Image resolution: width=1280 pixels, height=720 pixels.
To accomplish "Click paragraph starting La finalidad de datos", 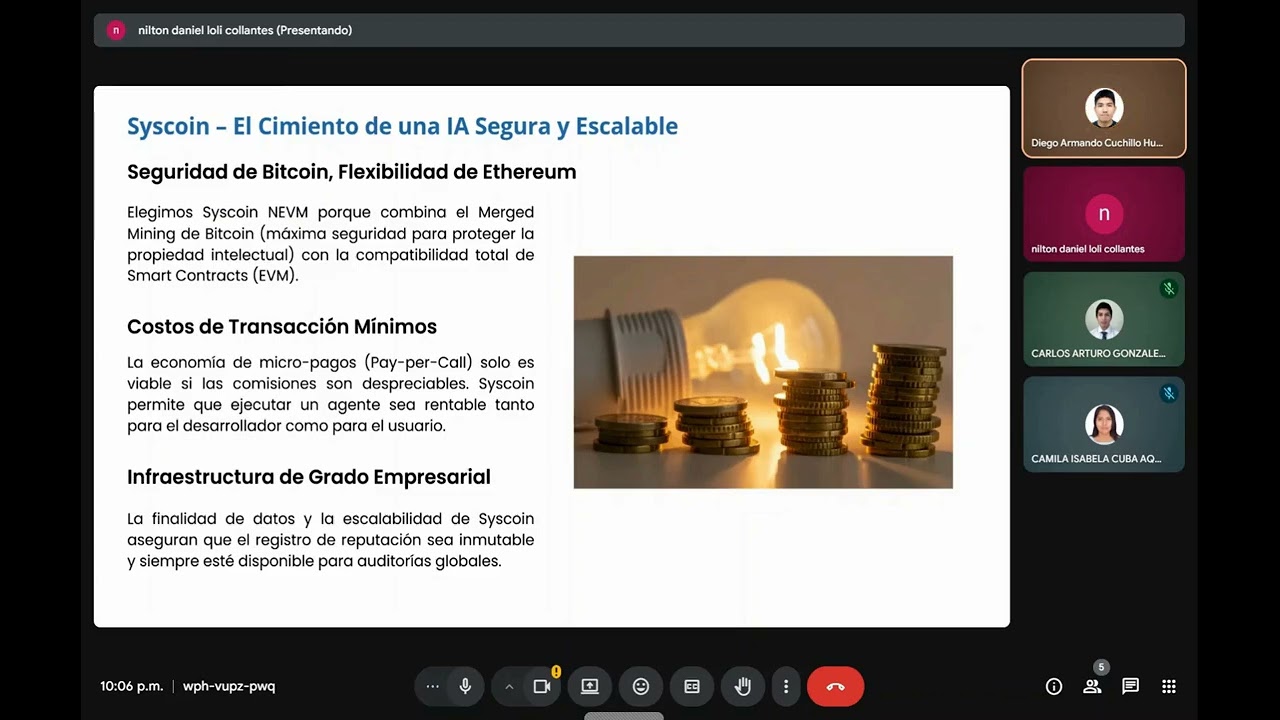I will pyautogui.click(x=330, y=540).
